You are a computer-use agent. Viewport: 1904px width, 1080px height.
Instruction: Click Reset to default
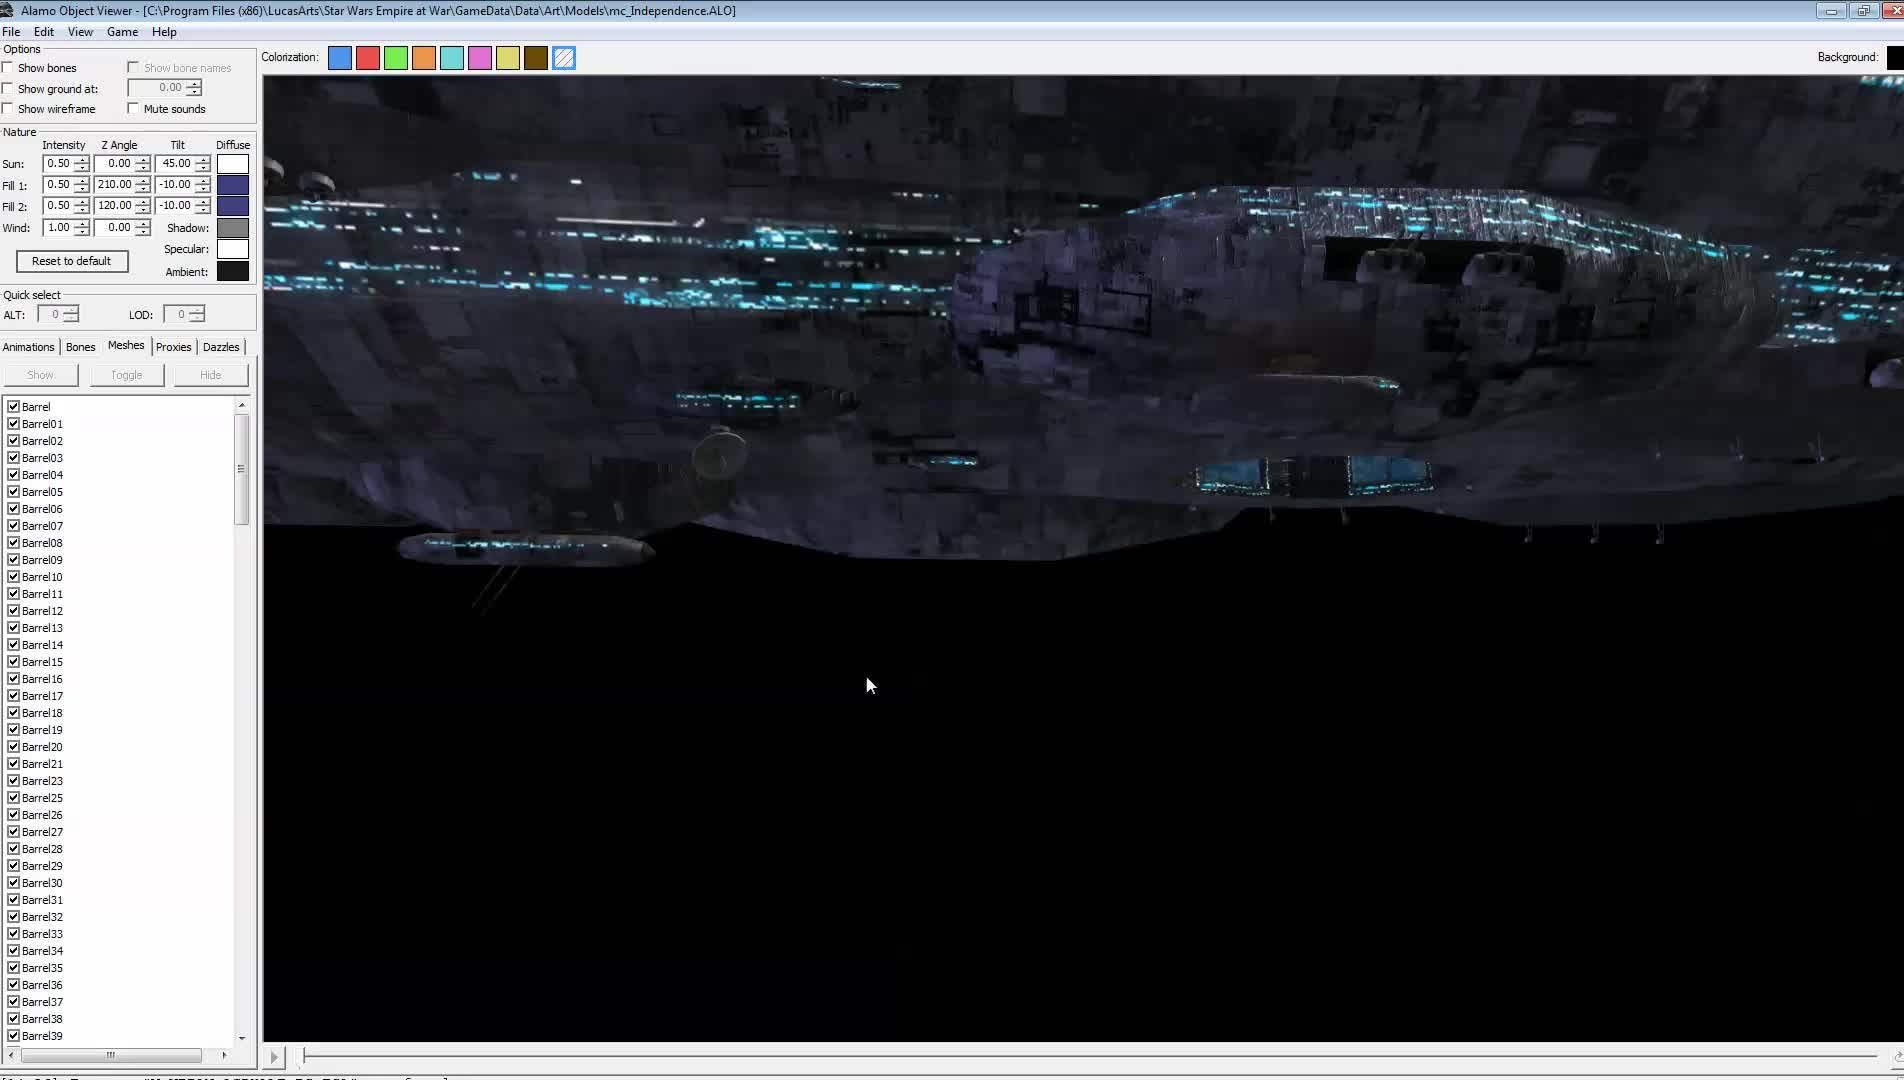71,261
